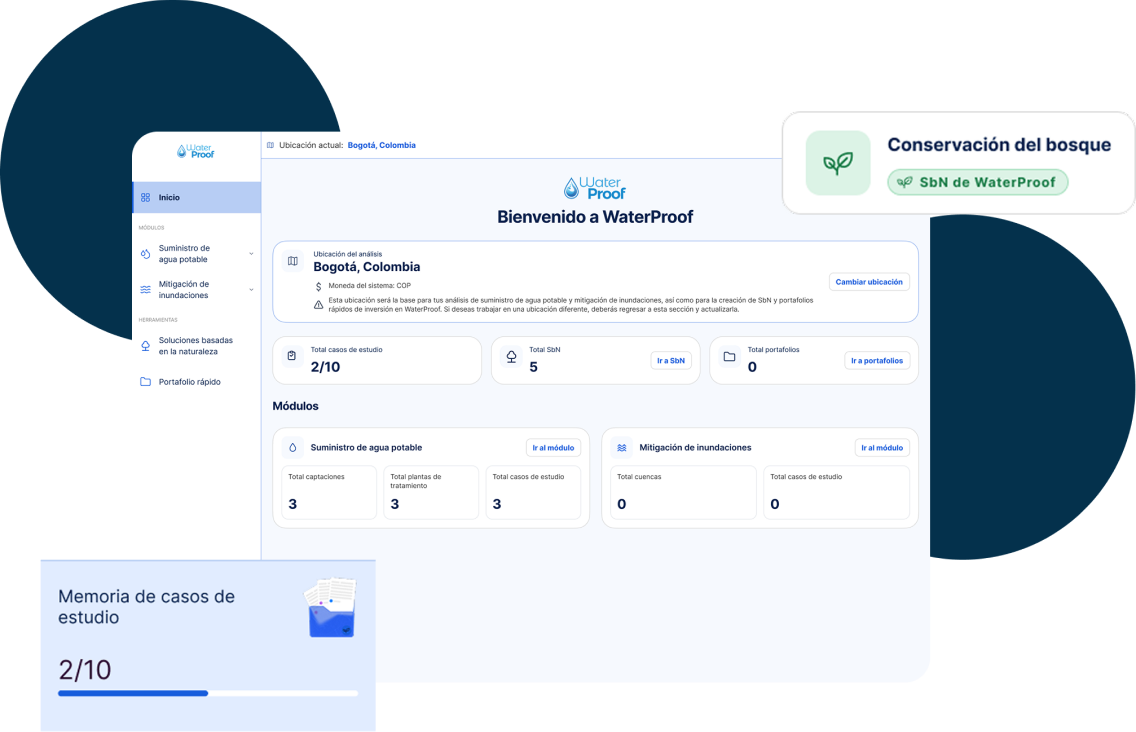Click Ir al módulo for Mitigación de inundaciones
Image resolution: width=1136 pixels, height=732 pixels.
point(882,448)
